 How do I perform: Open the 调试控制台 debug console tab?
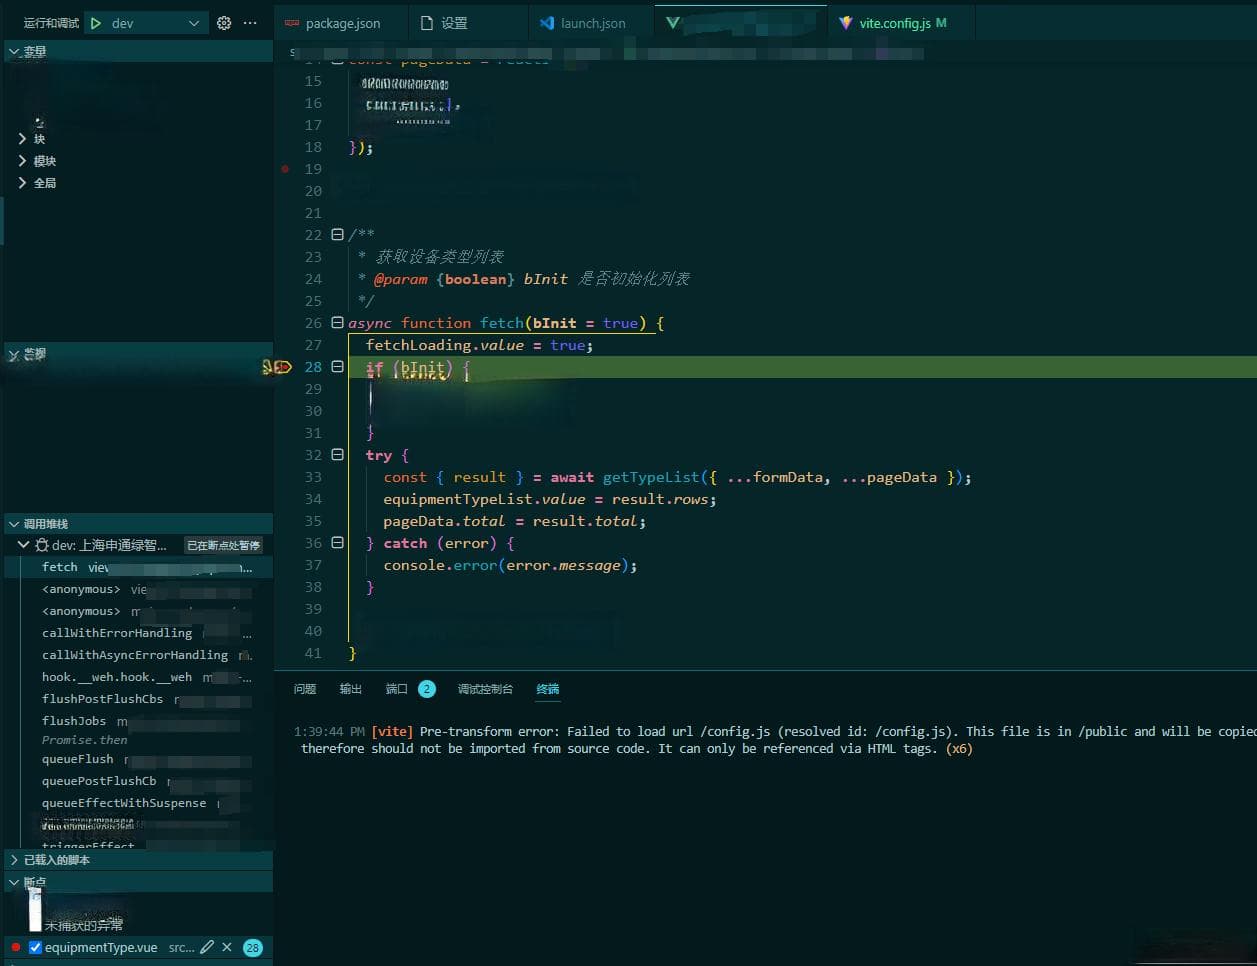pyautogui.click(x=485, y=689)
